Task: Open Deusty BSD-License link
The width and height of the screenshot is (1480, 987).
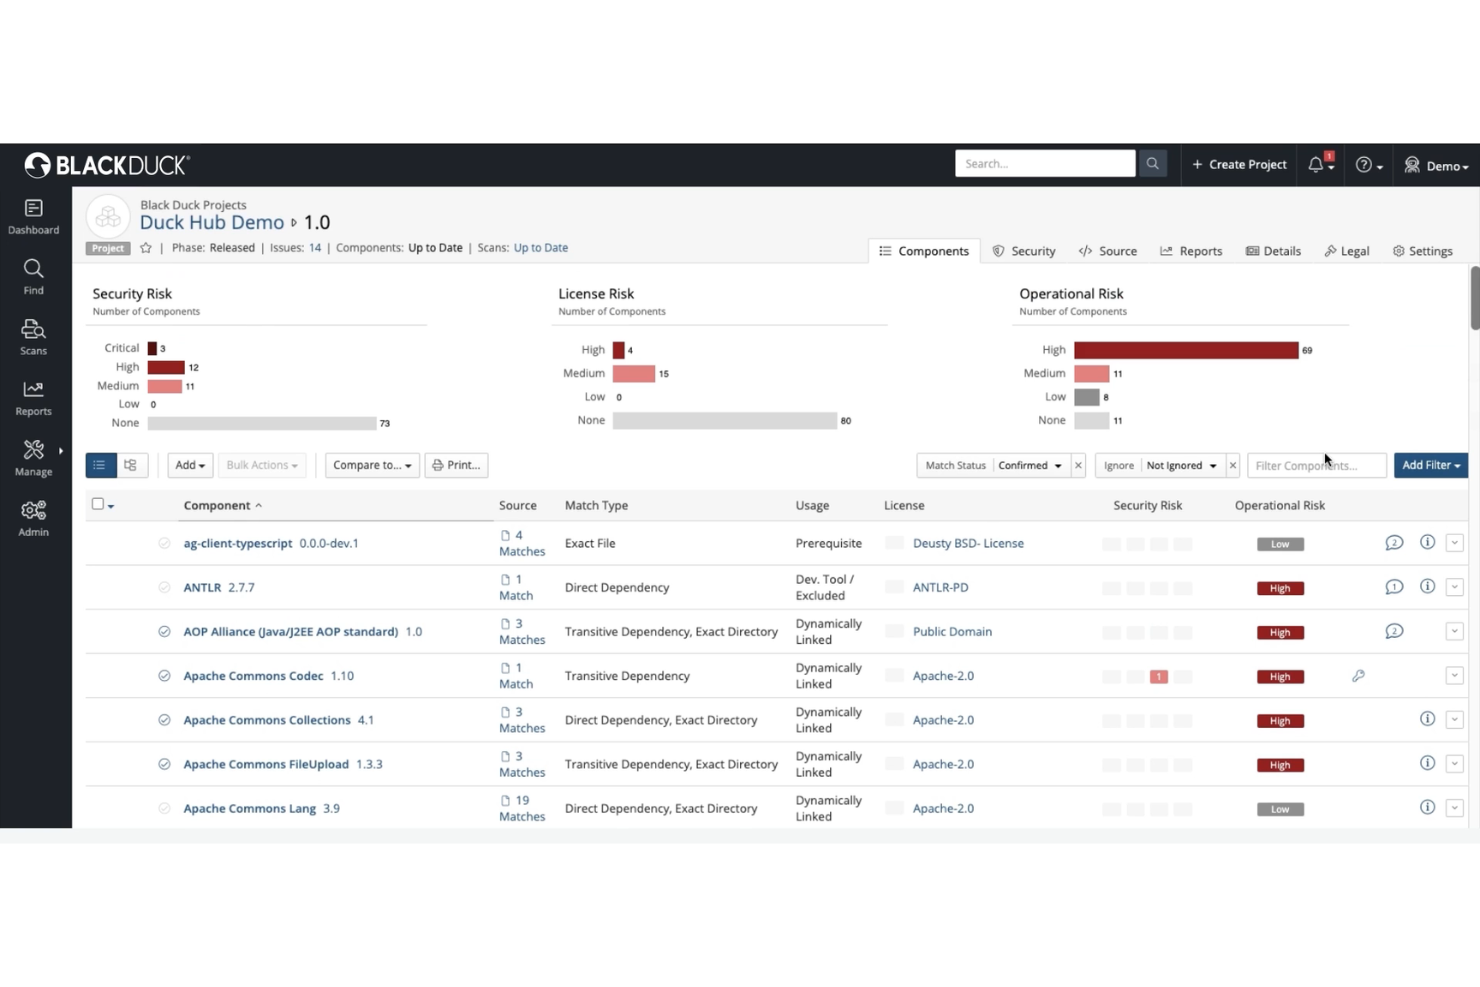Action: 968,543
